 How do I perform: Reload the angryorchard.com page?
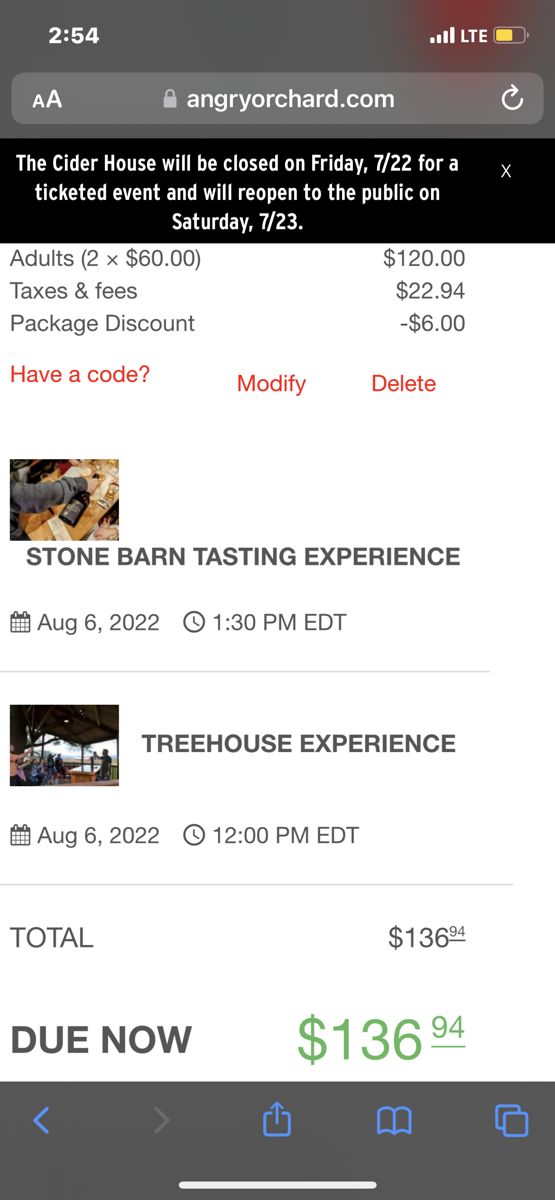pyautogui.click(x=512, y=99)
